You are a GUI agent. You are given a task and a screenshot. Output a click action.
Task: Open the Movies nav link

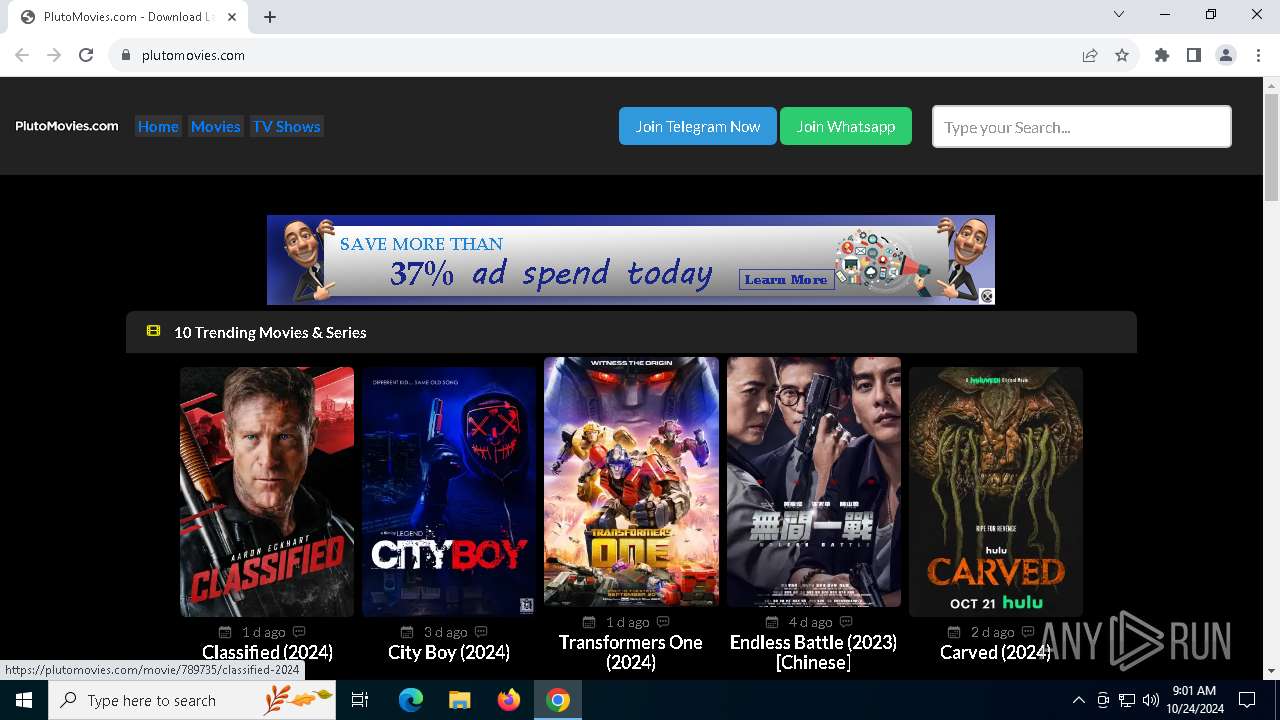[x=215, y=126]
